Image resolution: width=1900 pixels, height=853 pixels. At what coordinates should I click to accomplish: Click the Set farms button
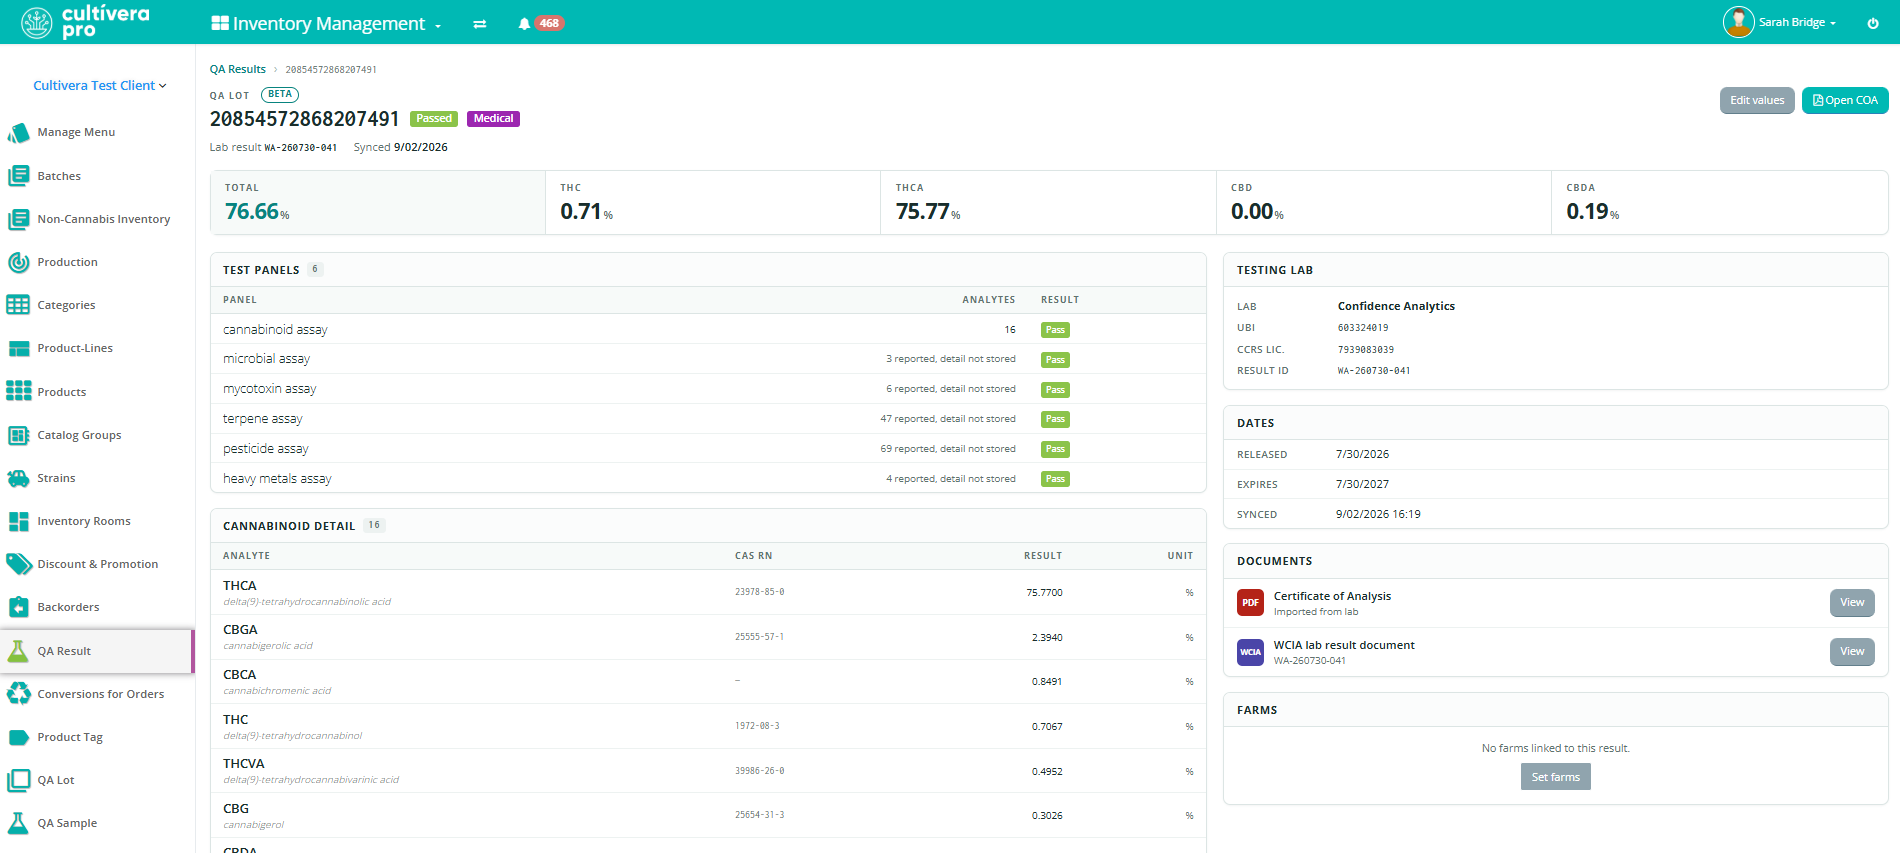1555,777
